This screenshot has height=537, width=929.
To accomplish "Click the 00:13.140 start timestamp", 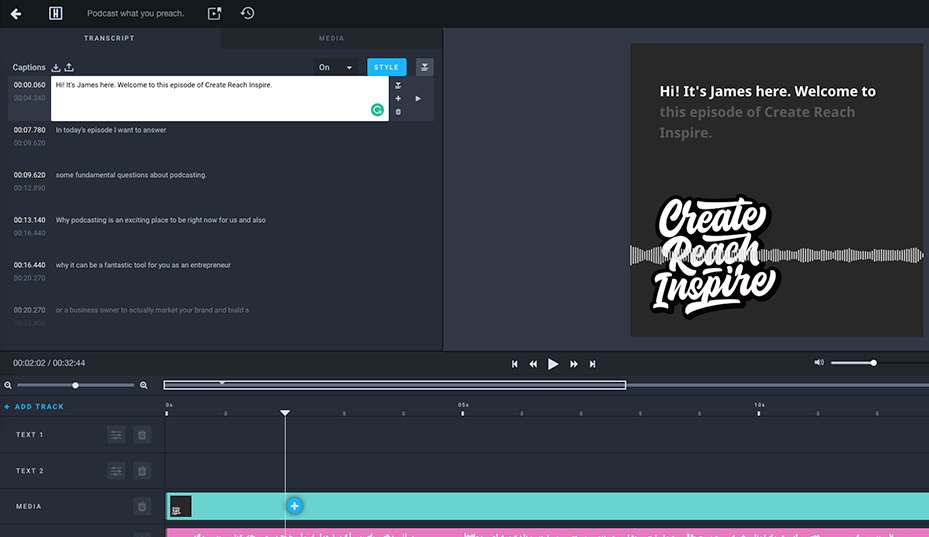I will 30,220.
